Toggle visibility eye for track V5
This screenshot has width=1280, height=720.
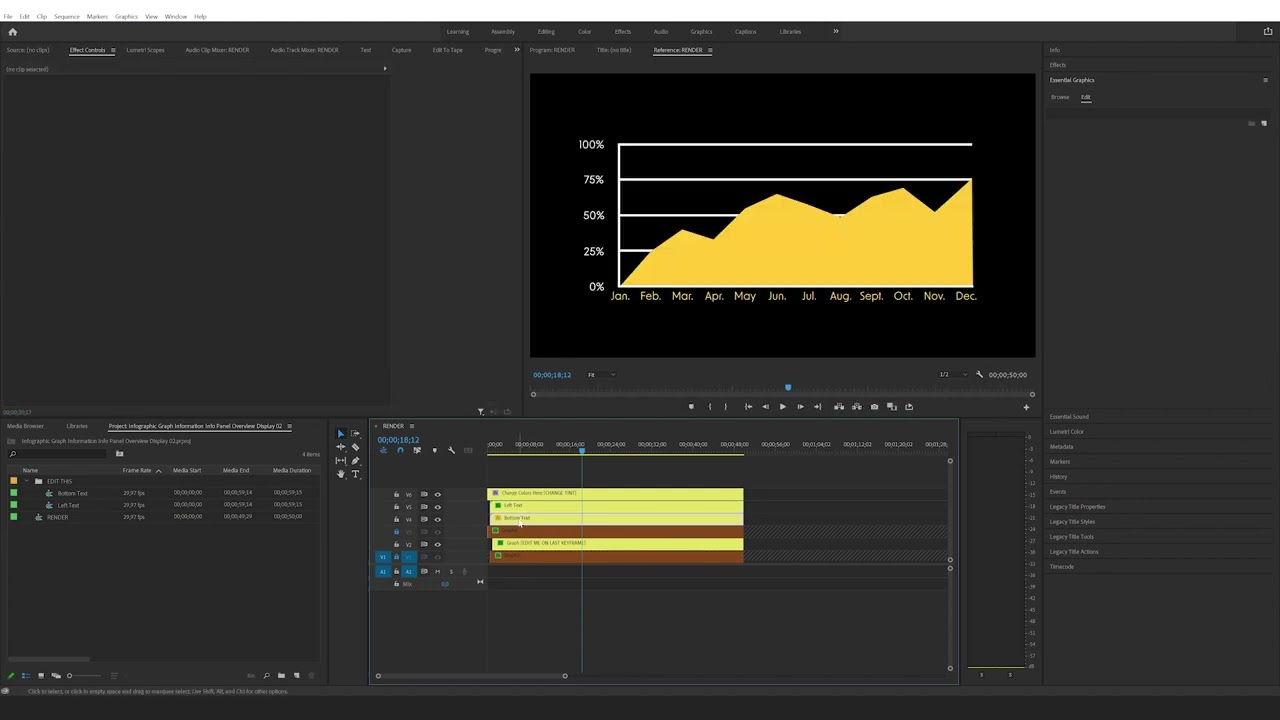pyautogui.click(x=437, y=507)
